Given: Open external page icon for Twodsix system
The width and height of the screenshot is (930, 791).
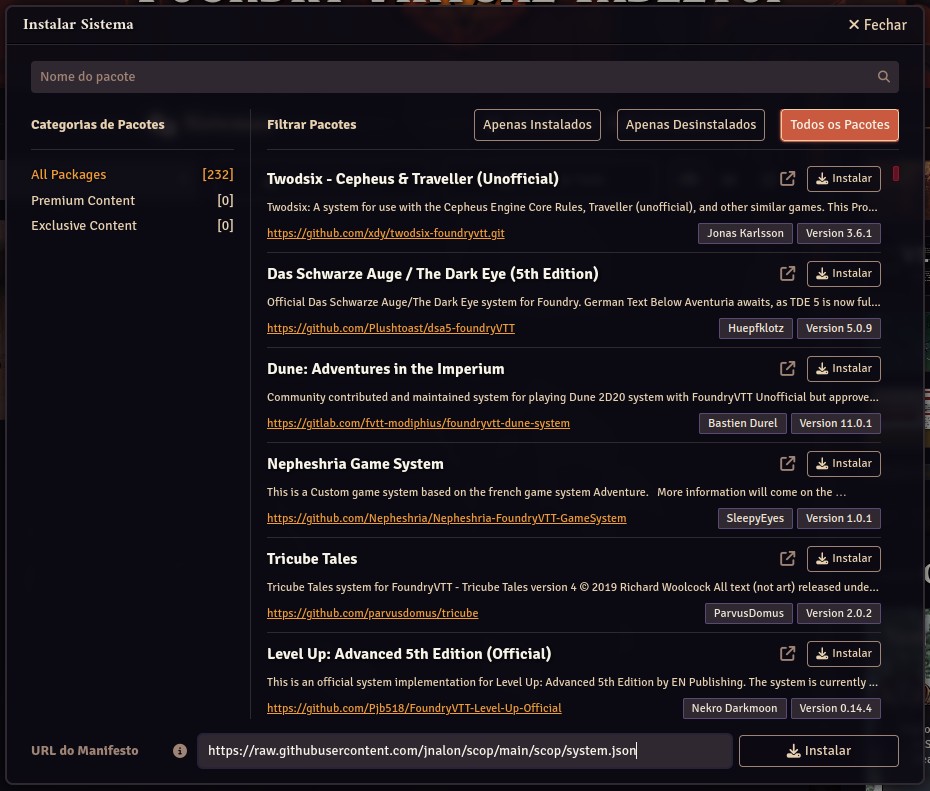Looking at the screenshot, I should coord(787,179).
